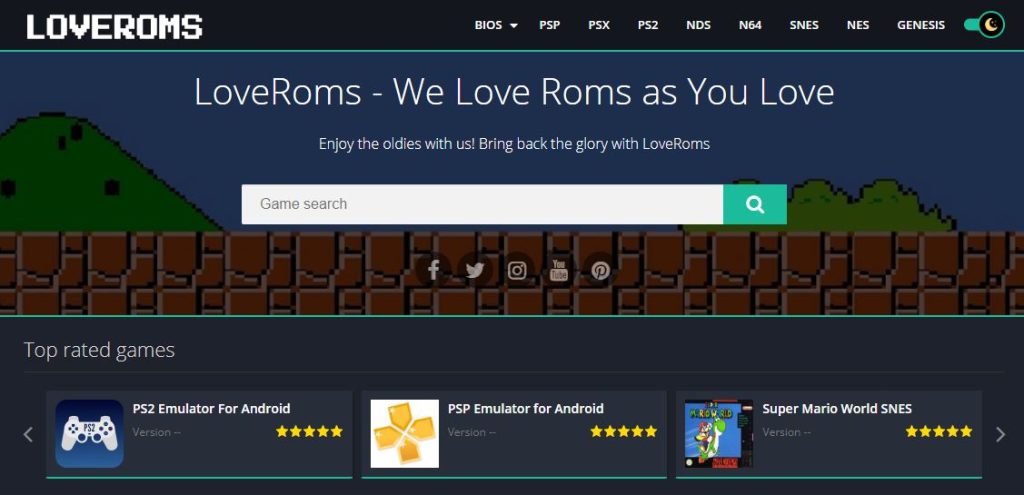This screenshot has height=495, width=1024.
Task: Open the PSP menu item
Action: [549, 25]
